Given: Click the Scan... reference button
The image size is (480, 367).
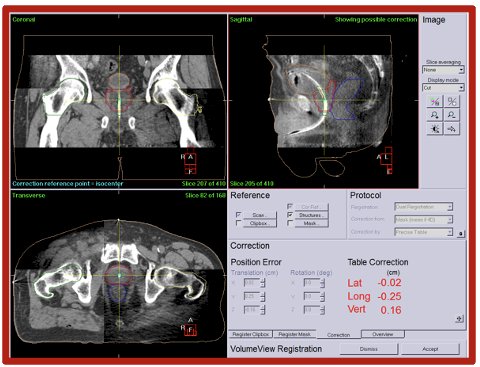Looking at the screenshot, I should [x=260, y=215].
